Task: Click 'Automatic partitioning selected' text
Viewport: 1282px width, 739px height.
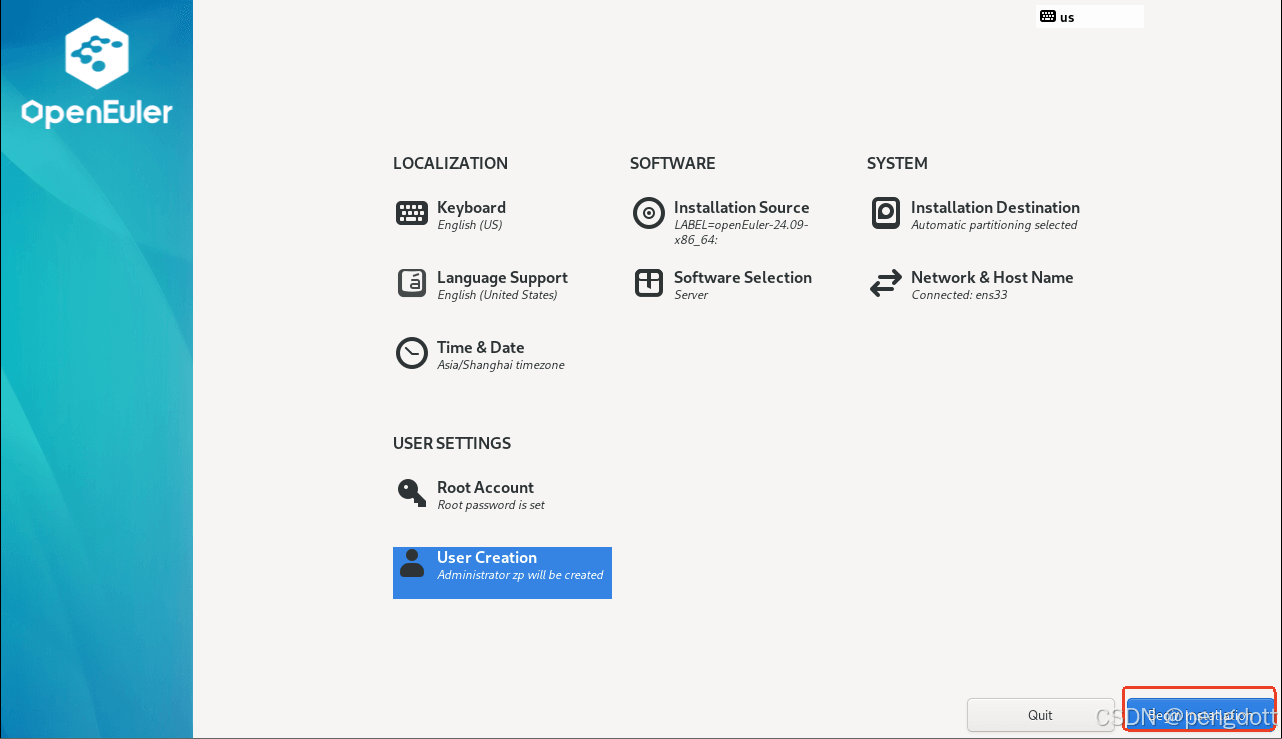Action: pos(994,225)
